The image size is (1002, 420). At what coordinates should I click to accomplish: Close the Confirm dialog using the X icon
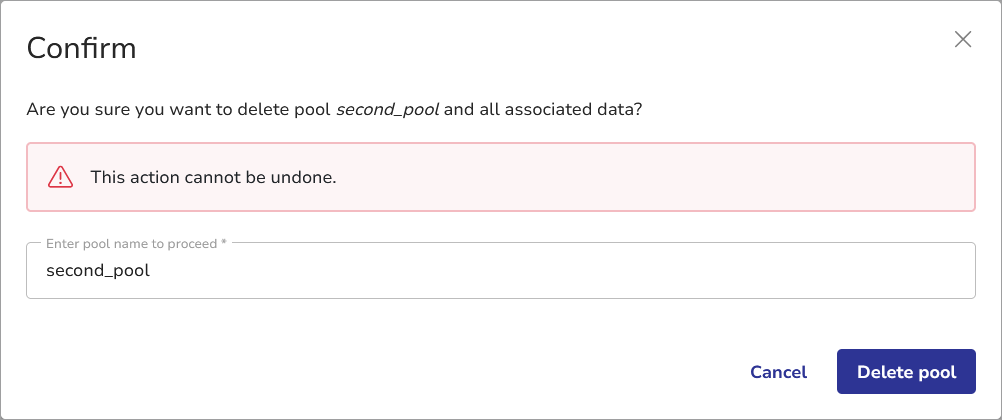963,39
